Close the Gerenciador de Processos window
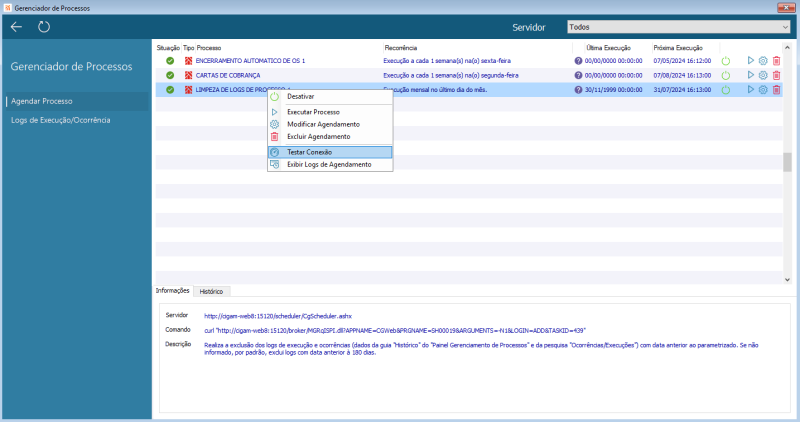Image resolution: width=800 pixels, height=422 pixels. (x=787, y=7)
